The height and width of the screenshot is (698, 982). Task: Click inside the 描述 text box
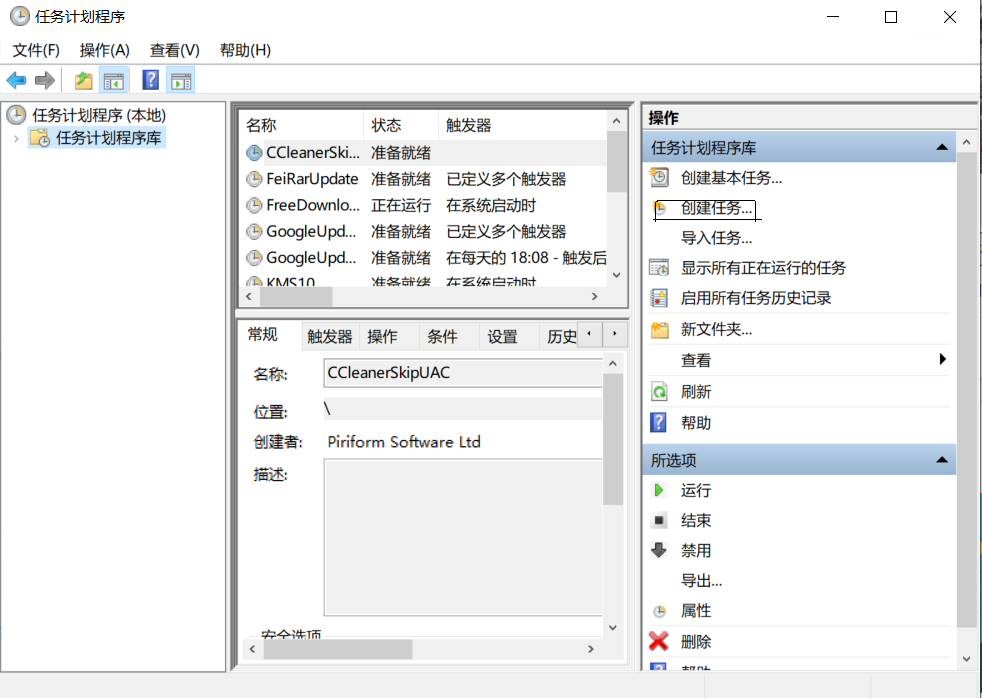click(463, 537)
